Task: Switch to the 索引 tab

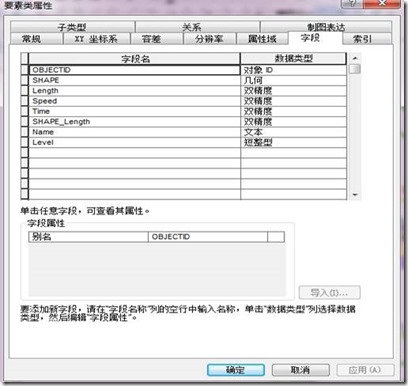Action: [x=367, y=39]
